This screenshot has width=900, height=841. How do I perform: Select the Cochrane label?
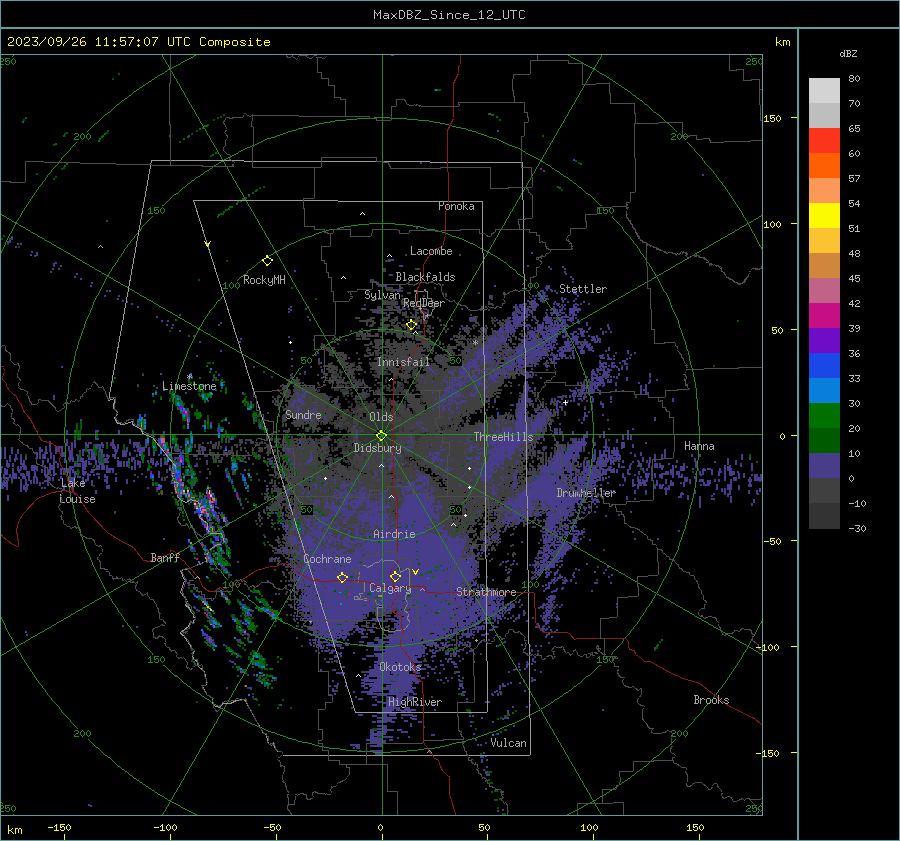click(x=327, y=559)
